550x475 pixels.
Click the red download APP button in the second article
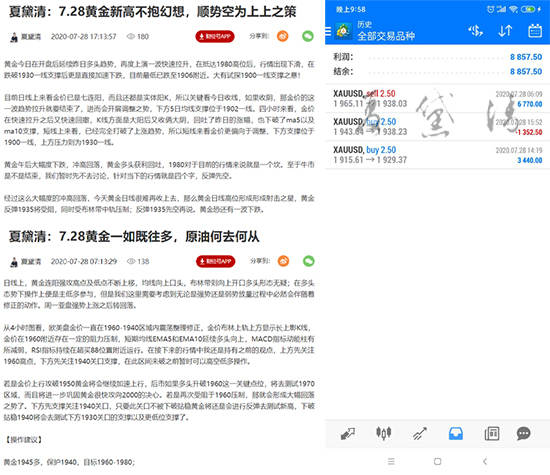[215, 261]
